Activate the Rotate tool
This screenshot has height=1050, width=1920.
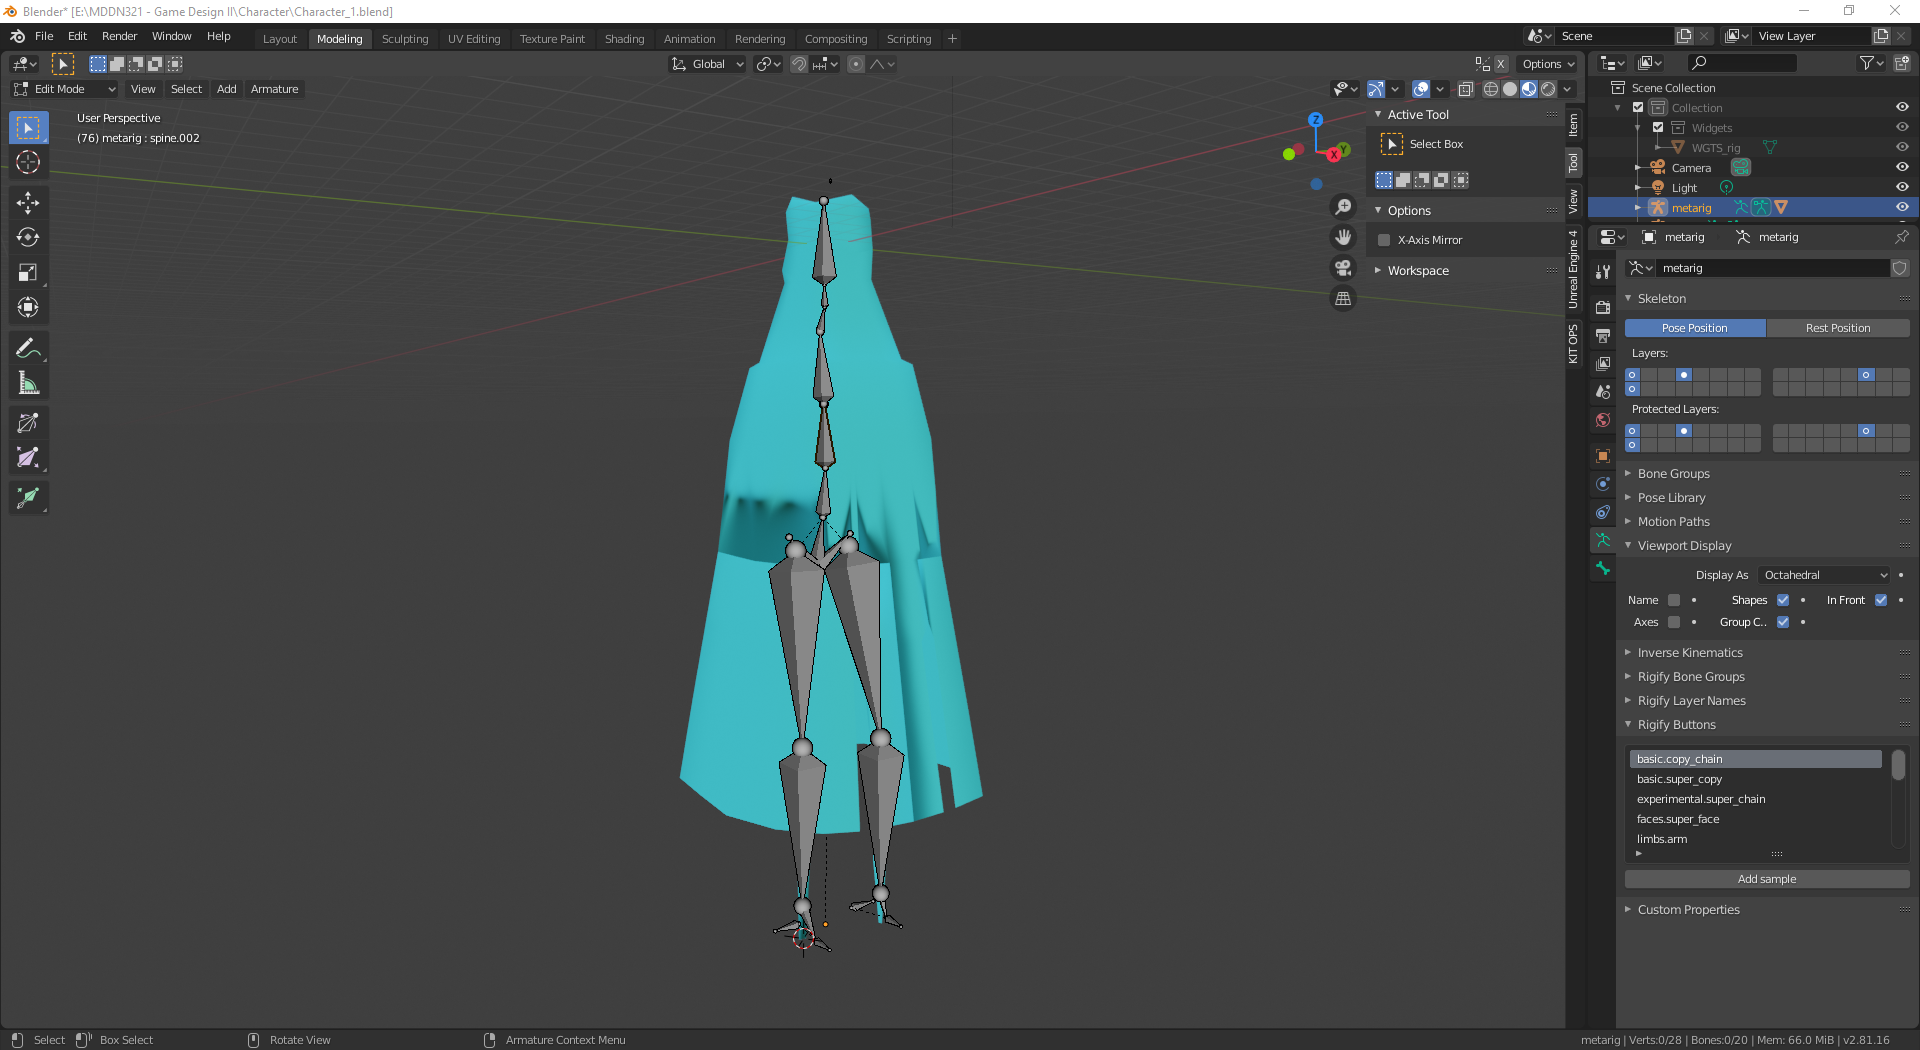28,238
